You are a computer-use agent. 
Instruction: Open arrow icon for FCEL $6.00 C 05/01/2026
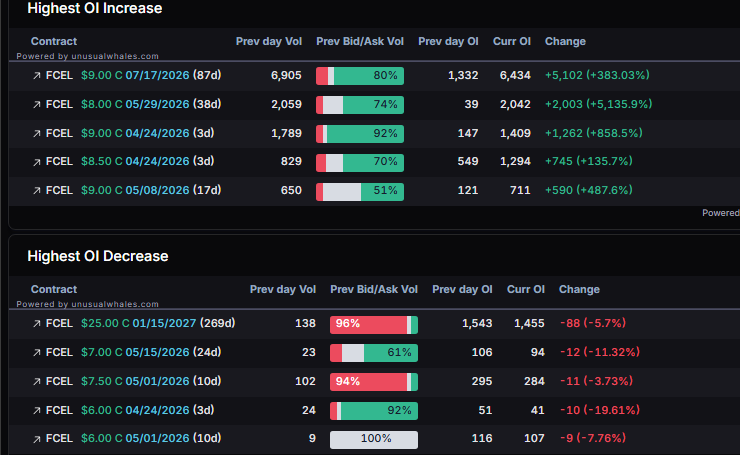click(x=36, y=439)
